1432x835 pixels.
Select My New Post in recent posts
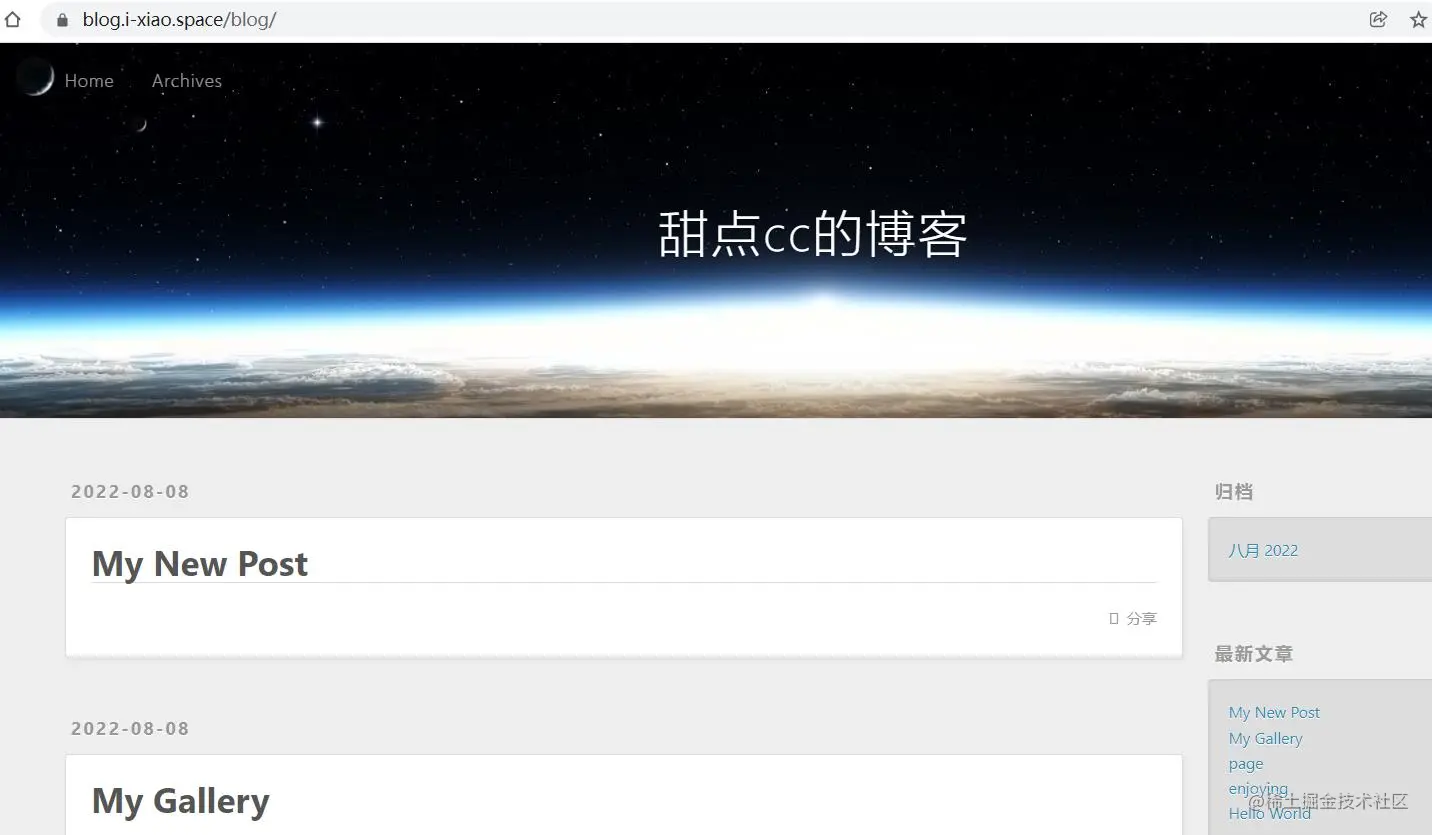1274,712
